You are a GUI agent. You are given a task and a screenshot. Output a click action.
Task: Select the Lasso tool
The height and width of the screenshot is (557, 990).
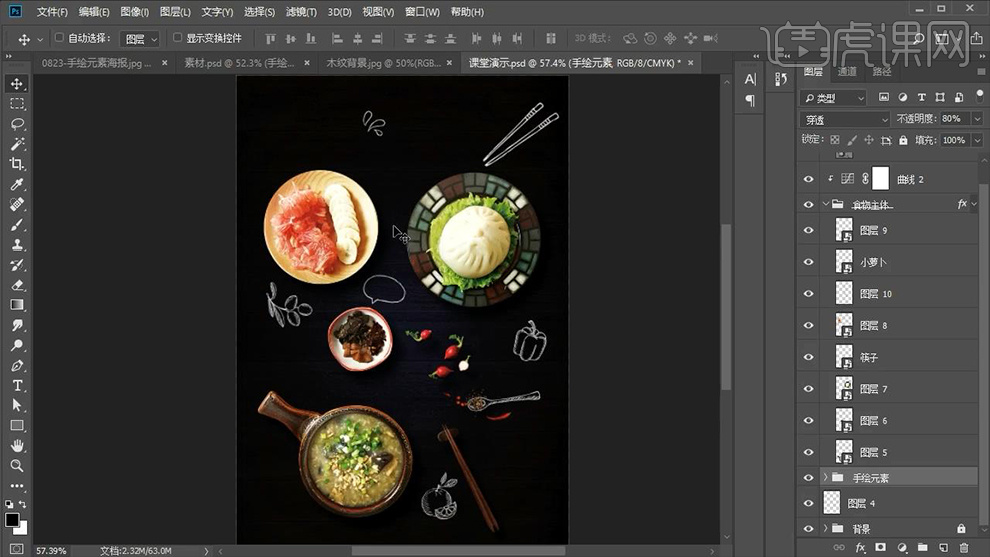[17, 124]
